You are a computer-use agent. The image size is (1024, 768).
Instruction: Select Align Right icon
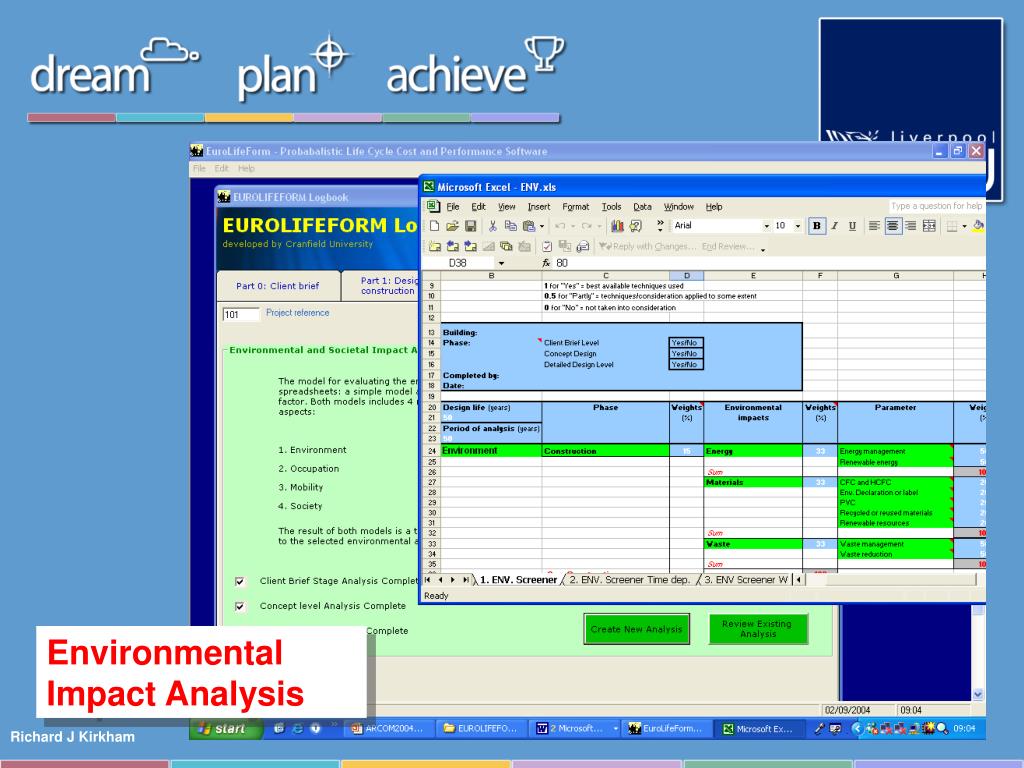pos(910,226)
